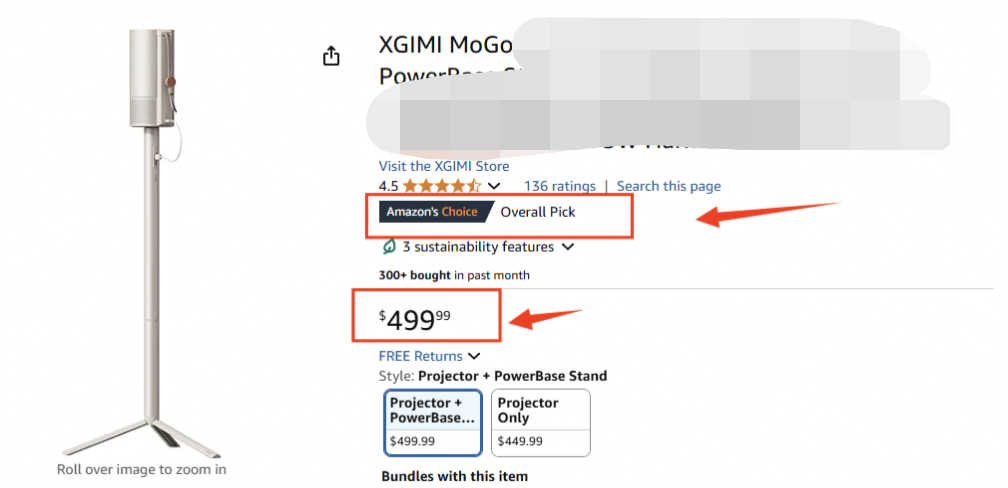Click the projector stand product image
This screenshot has width=1008, height=488.
tap(155, 240)
